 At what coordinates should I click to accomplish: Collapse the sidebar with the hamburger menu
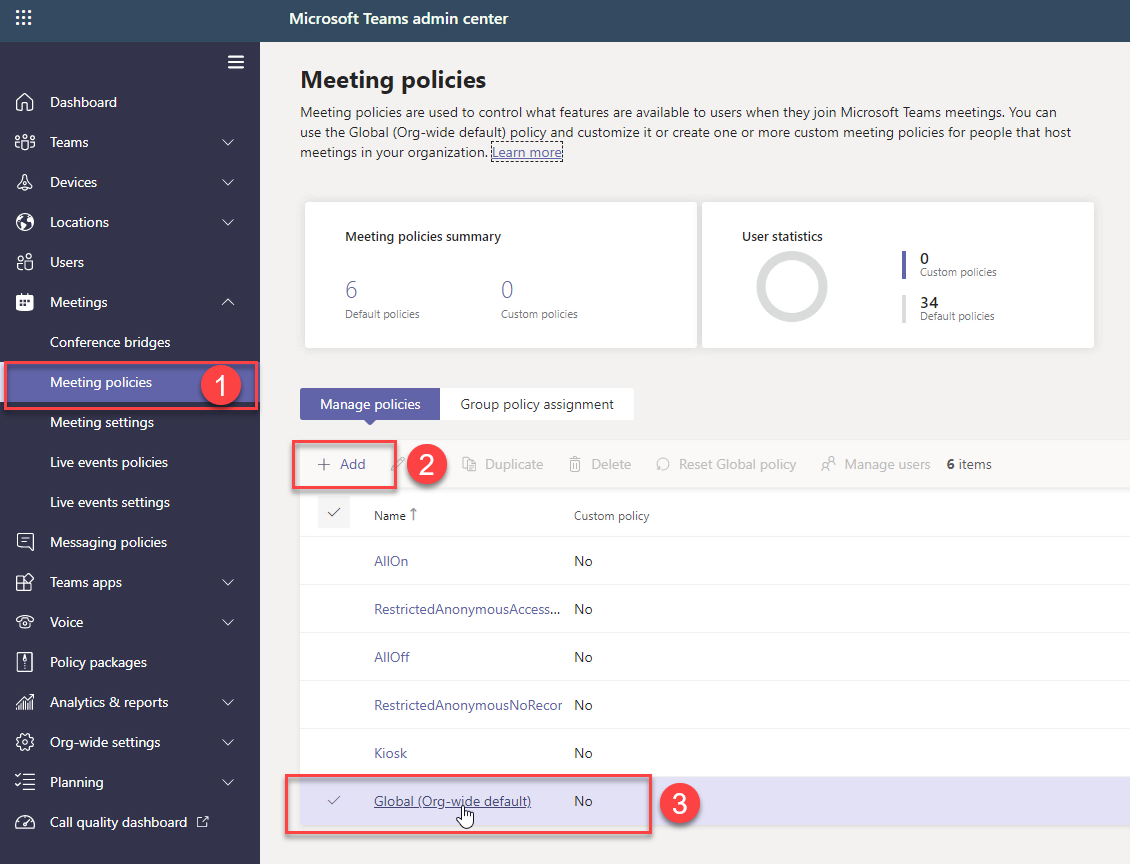pyautogui.click(x=236, y=62)
